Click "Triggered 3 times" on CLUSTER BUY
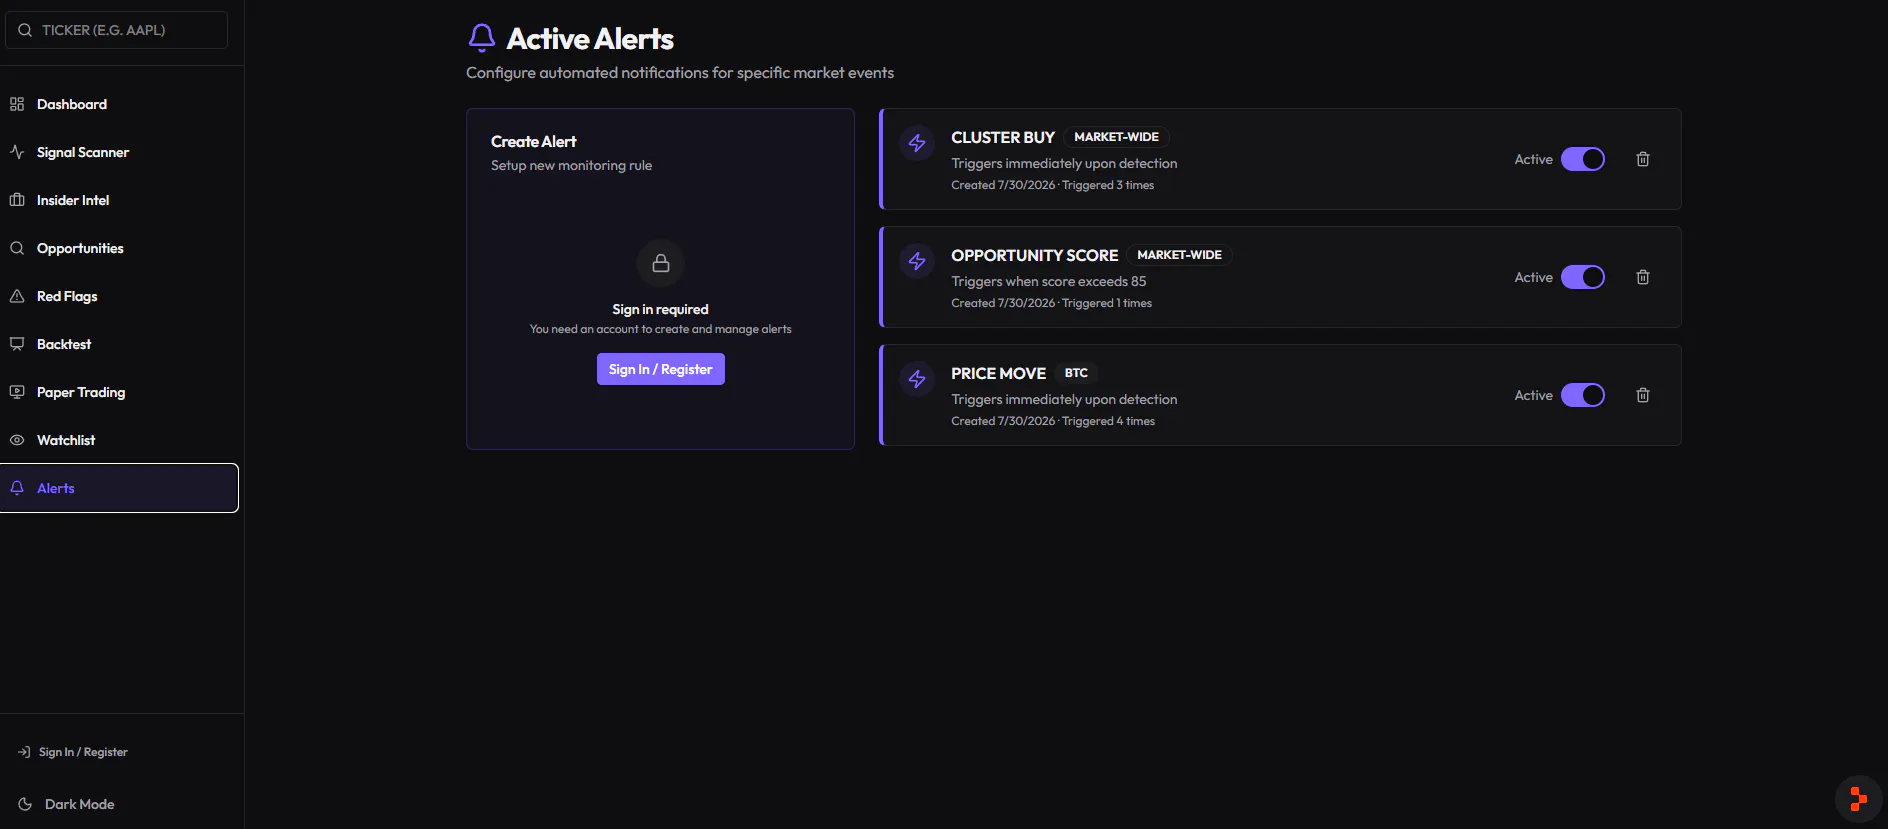This screenshot has height=829, width=1888. tap(1108, 185)
